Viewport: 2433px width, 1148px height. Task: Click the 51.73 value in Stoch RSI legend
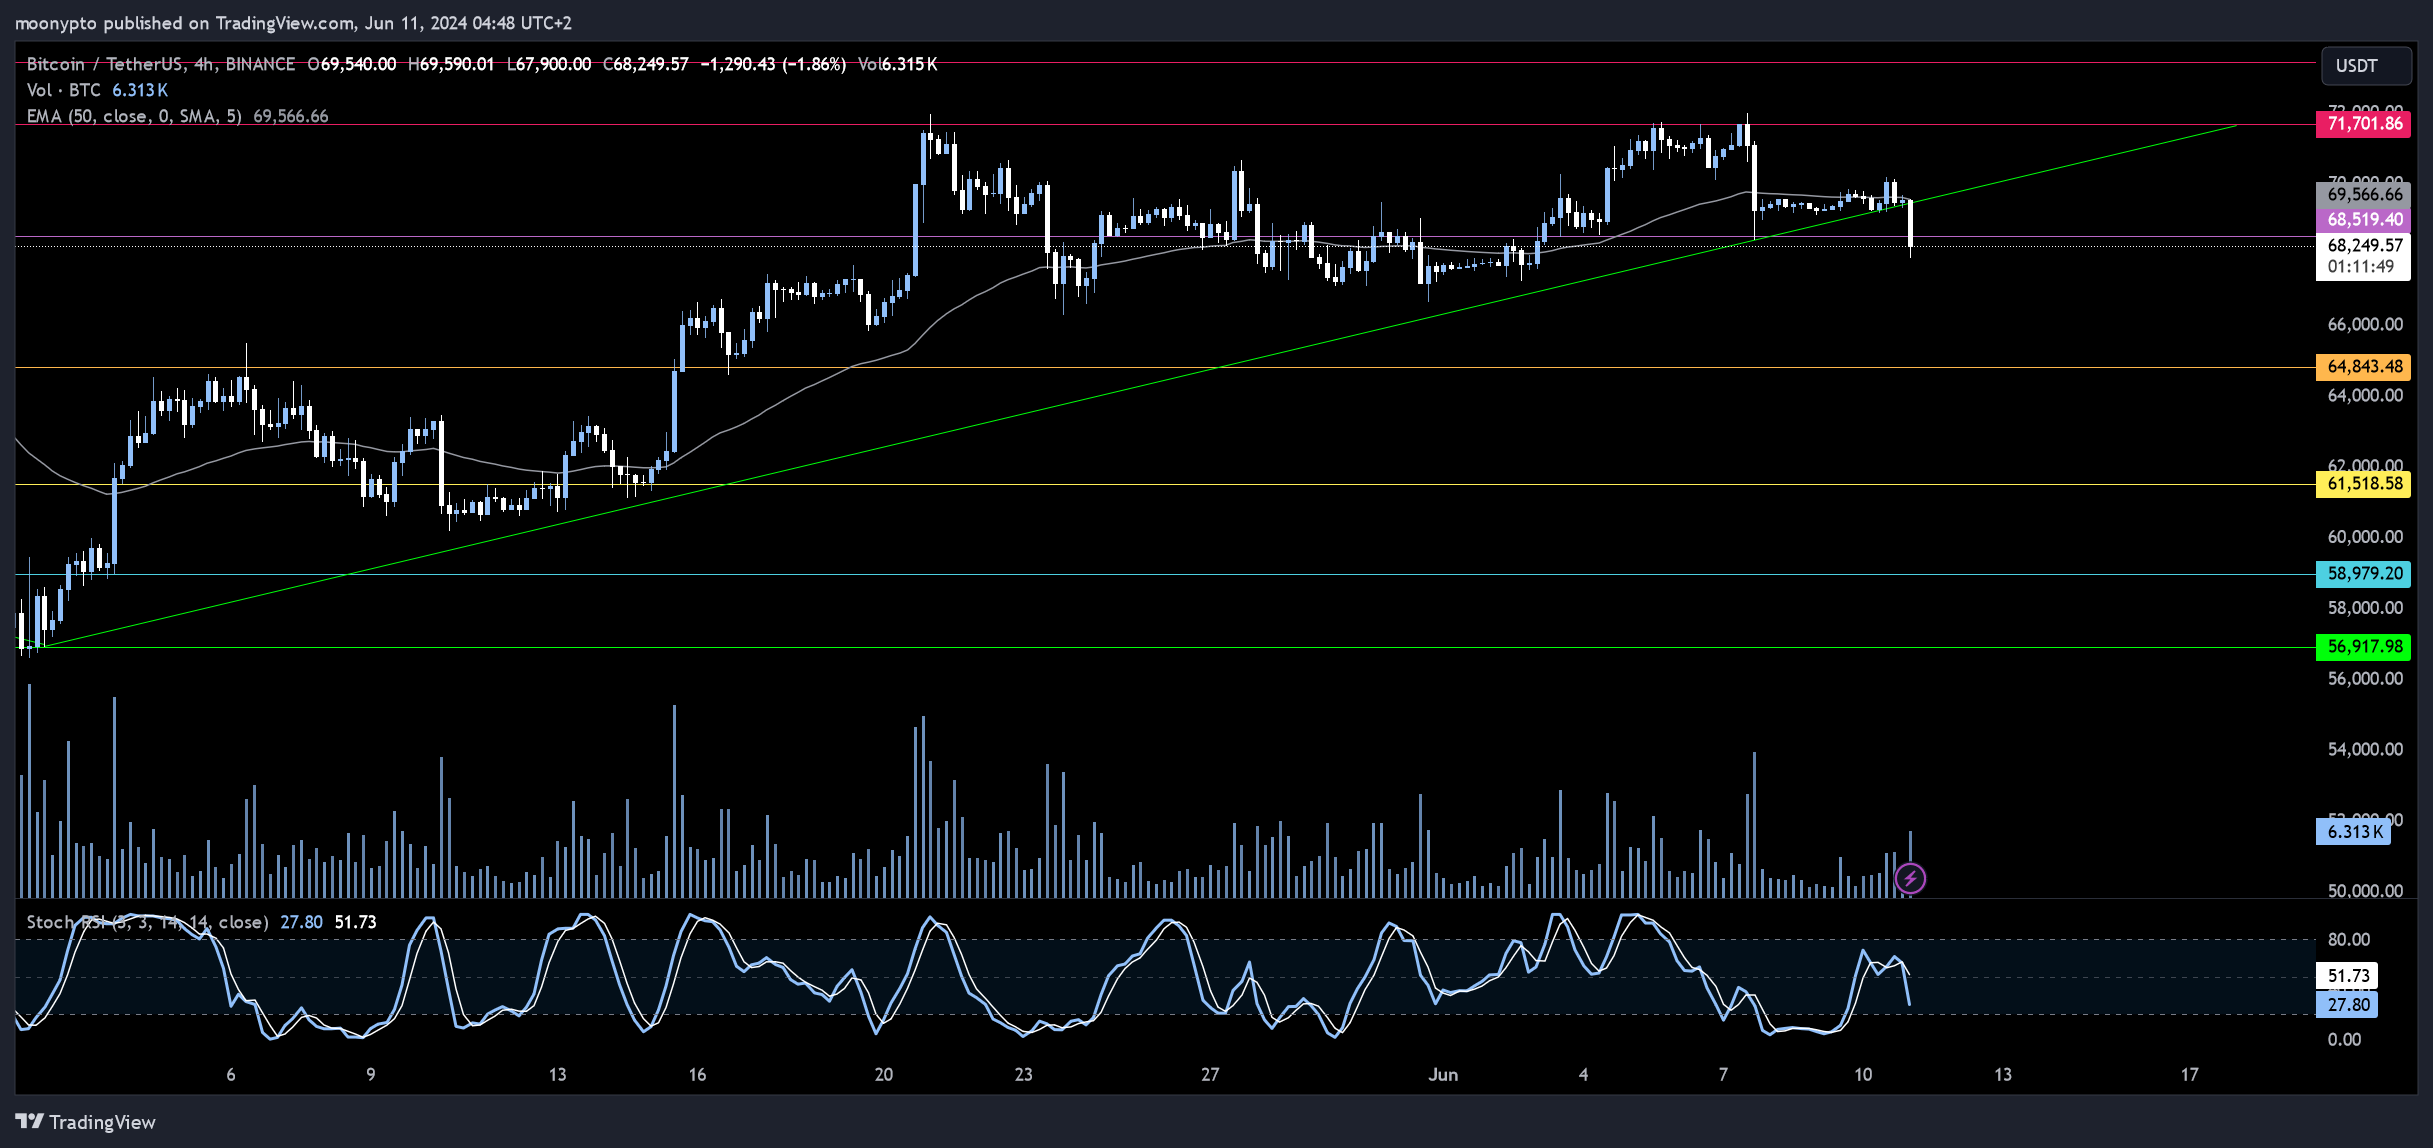[355, 922]
